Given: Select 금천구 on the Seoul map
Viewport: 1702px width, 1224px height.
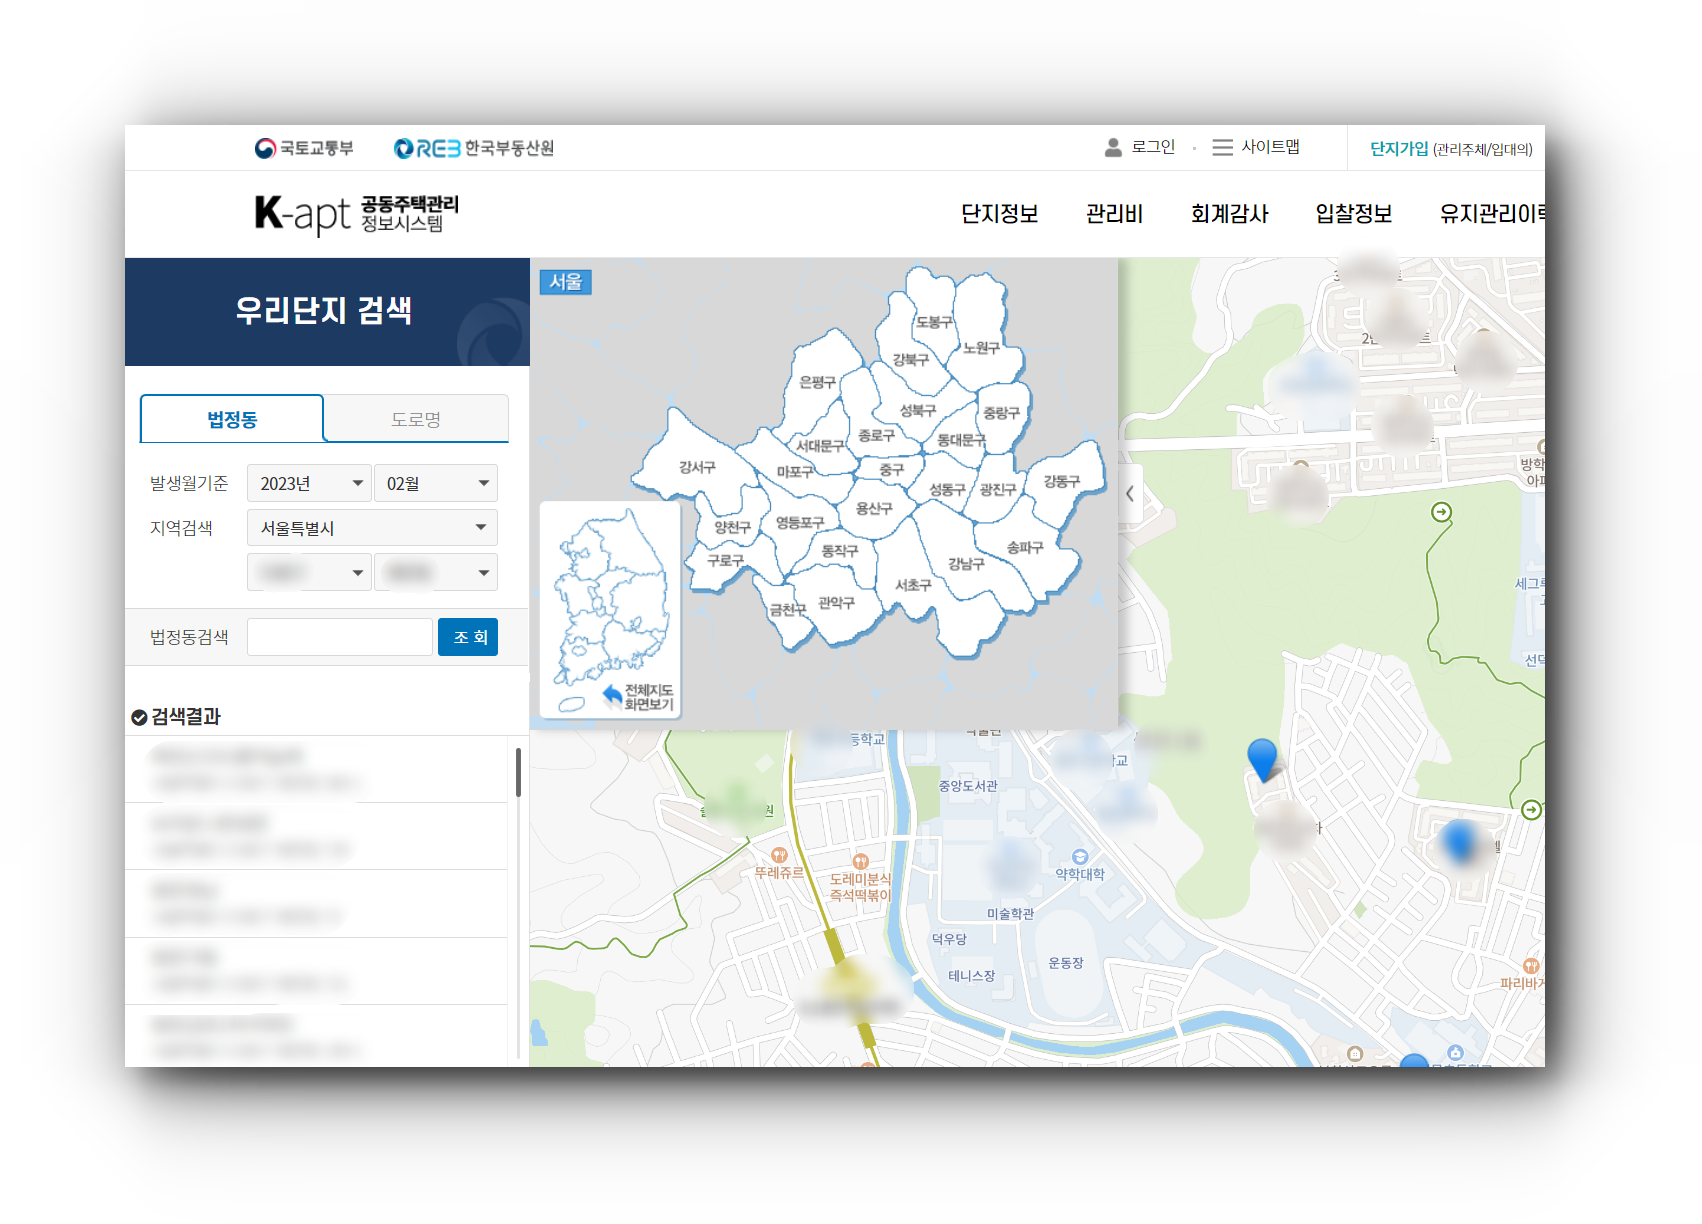Looking at the screenshot, I should (x=788, y=609).
